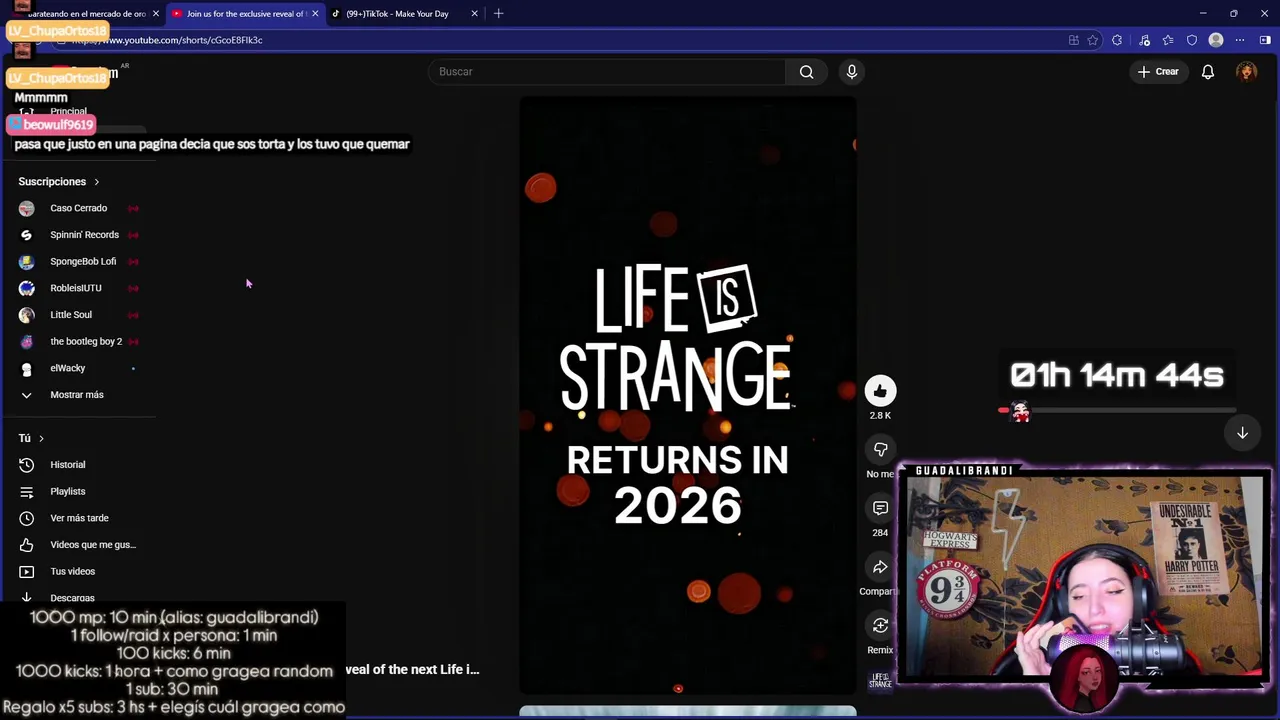Open the browser favorites list icon

1168,40
